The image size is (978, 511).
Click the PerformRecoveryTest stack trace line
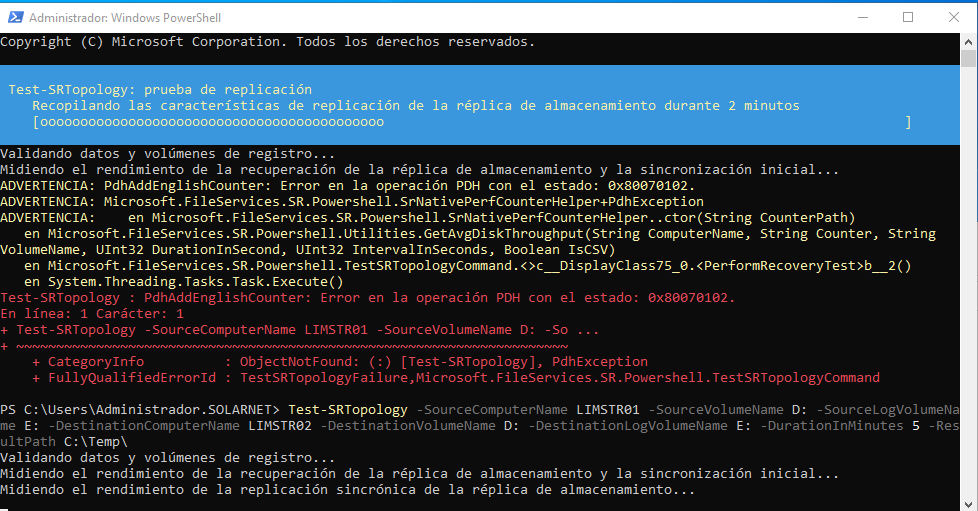468,266
